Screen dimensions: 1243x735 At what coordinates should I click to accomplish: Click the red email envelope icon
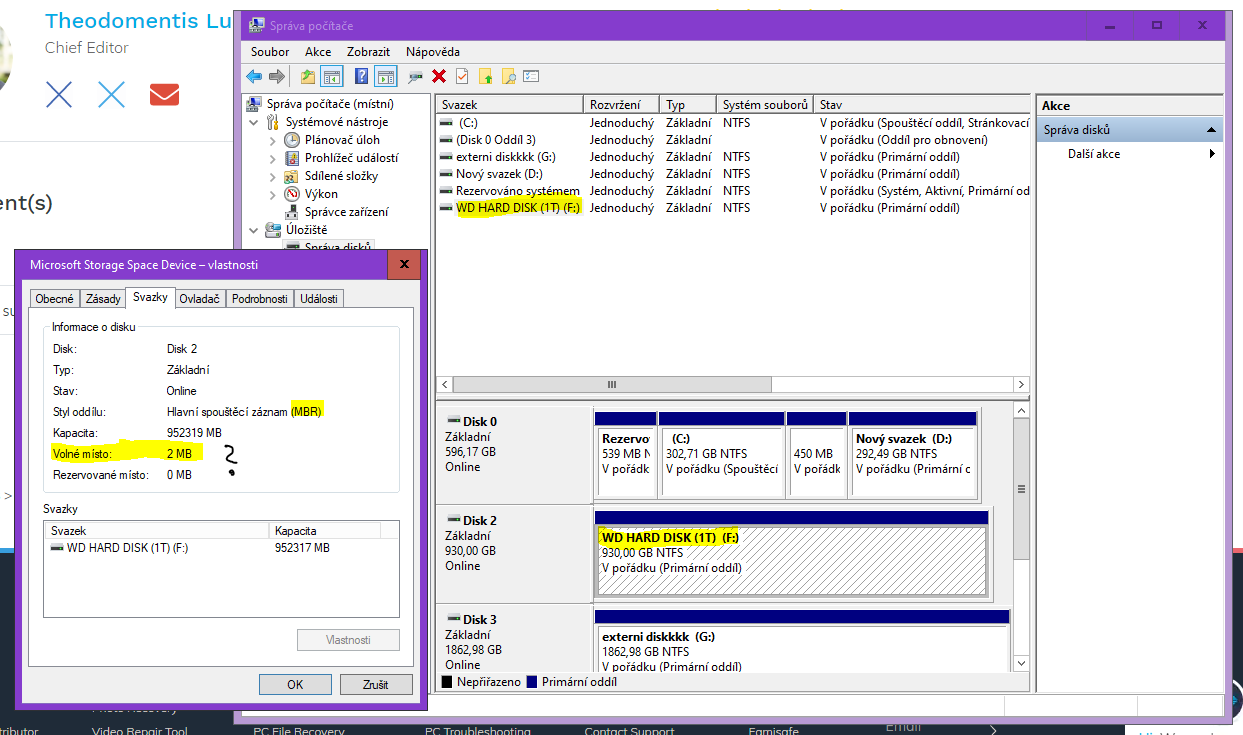tap(164, 95)
